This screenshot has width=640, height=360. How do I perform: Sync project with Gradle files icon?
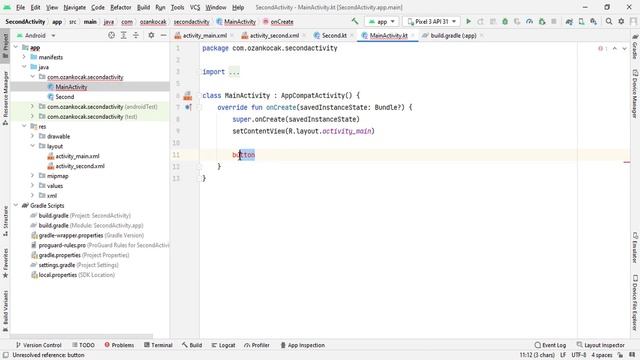pyautogui.click(x=569, y=21)
